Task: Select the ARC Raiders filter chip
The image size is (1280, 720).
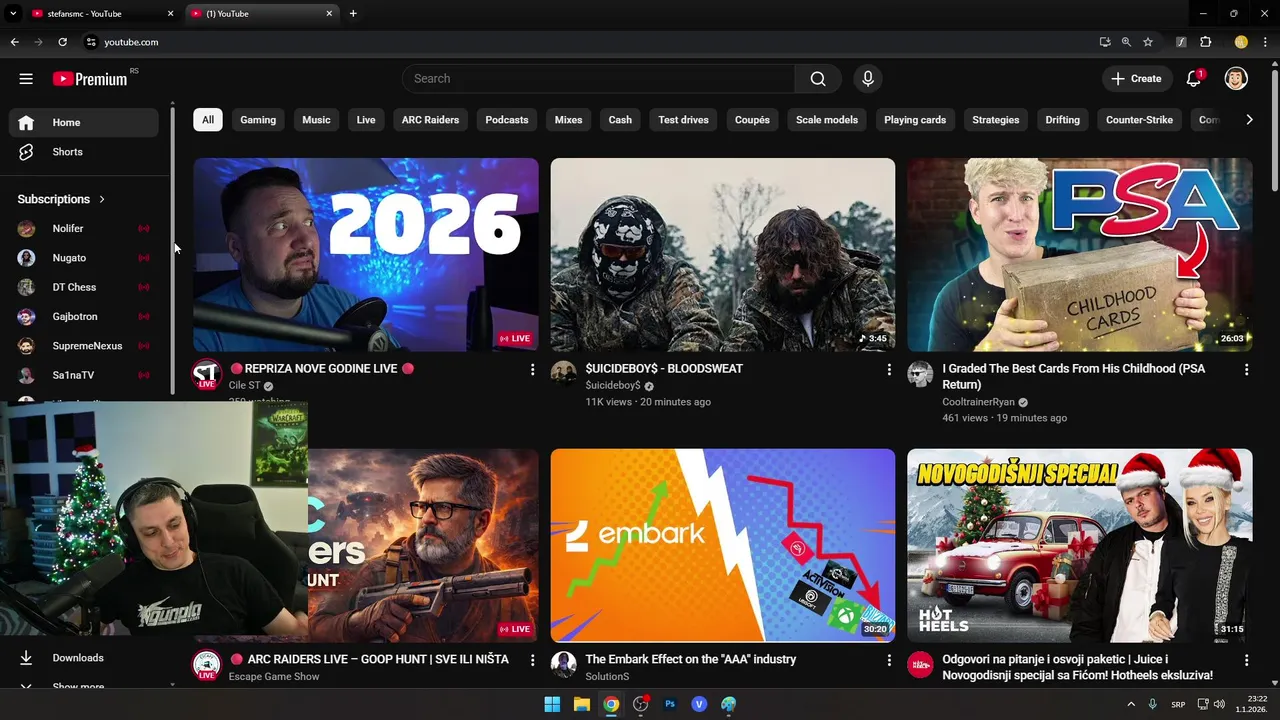Action: tap(430, 120)
